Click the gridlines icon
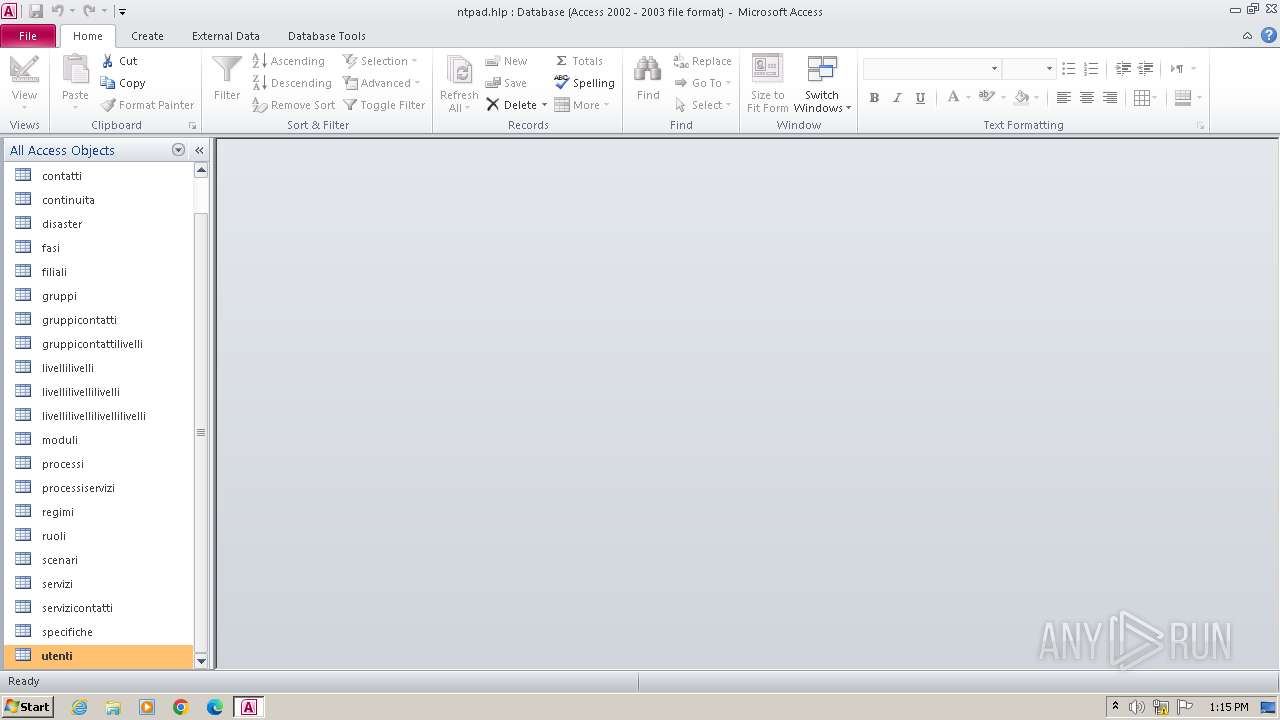 point(1141,97)
